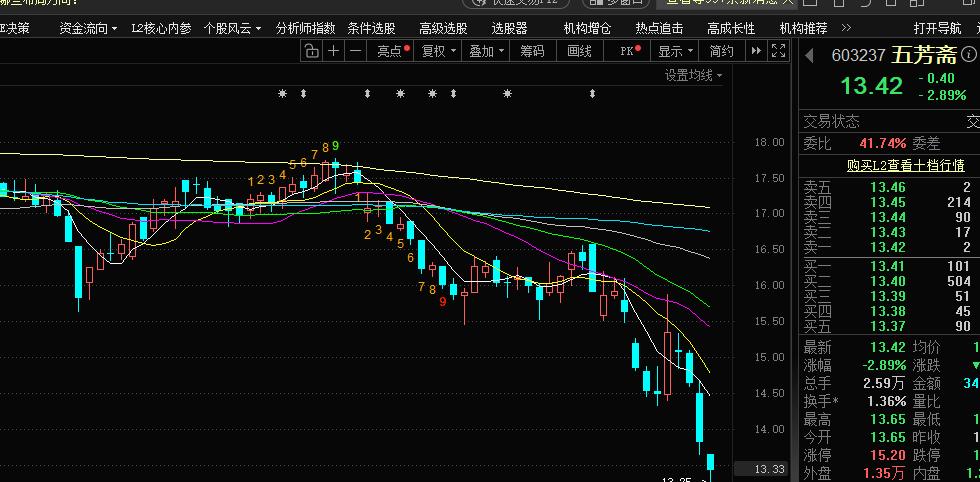Viewport: 980px width, 482px height.
Task: Toggle the 筹码 chips distribution view
Action: tap(532, 51)
